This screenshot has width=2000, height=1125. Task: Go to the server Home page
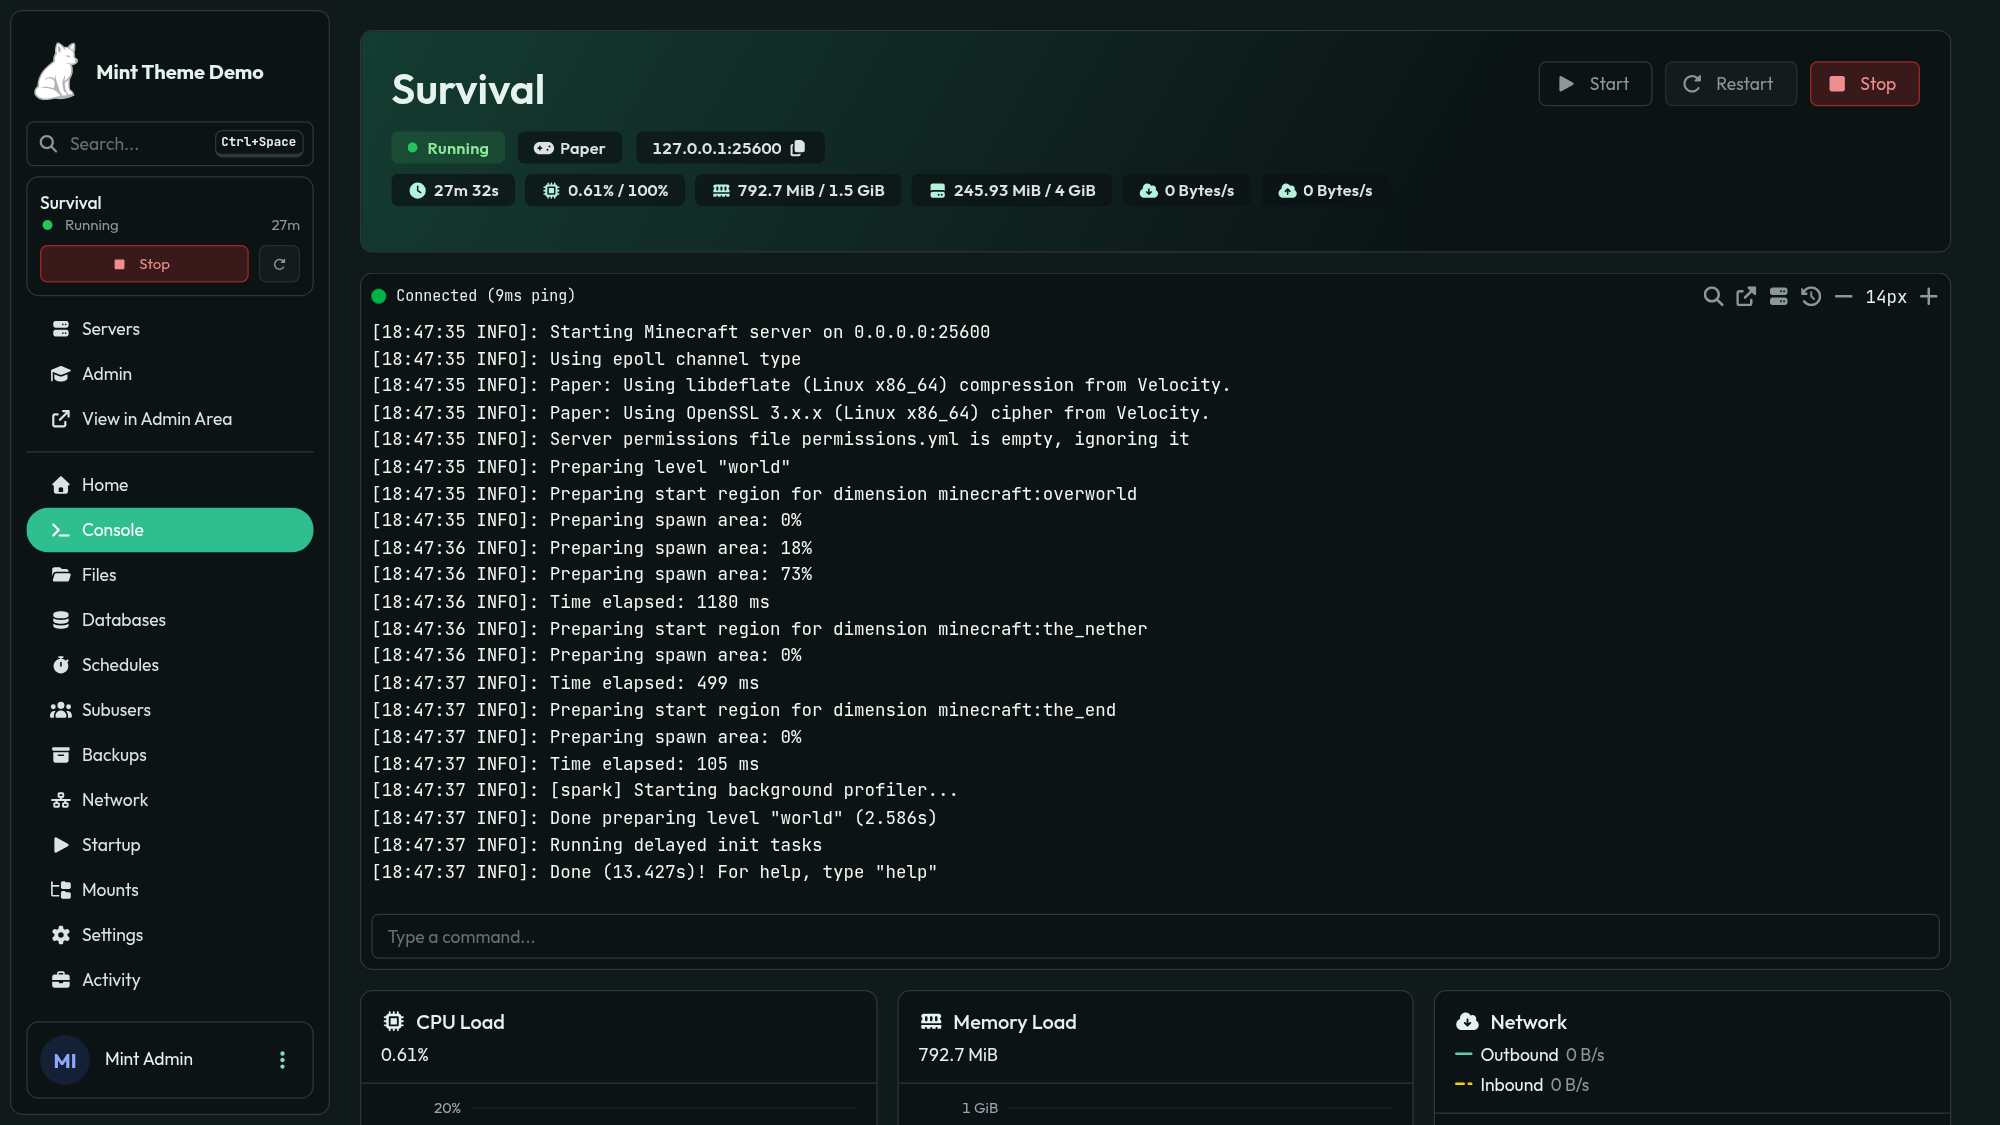pyautogui.click(x=169, y=485)
